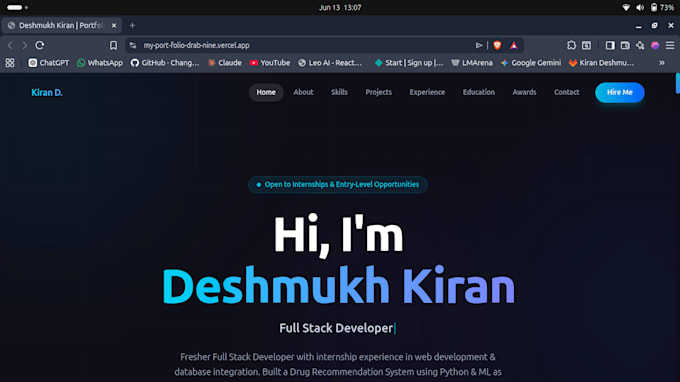Open the Brave Wallet icon
Screen dimensions: 680x382
pos(625,45)
